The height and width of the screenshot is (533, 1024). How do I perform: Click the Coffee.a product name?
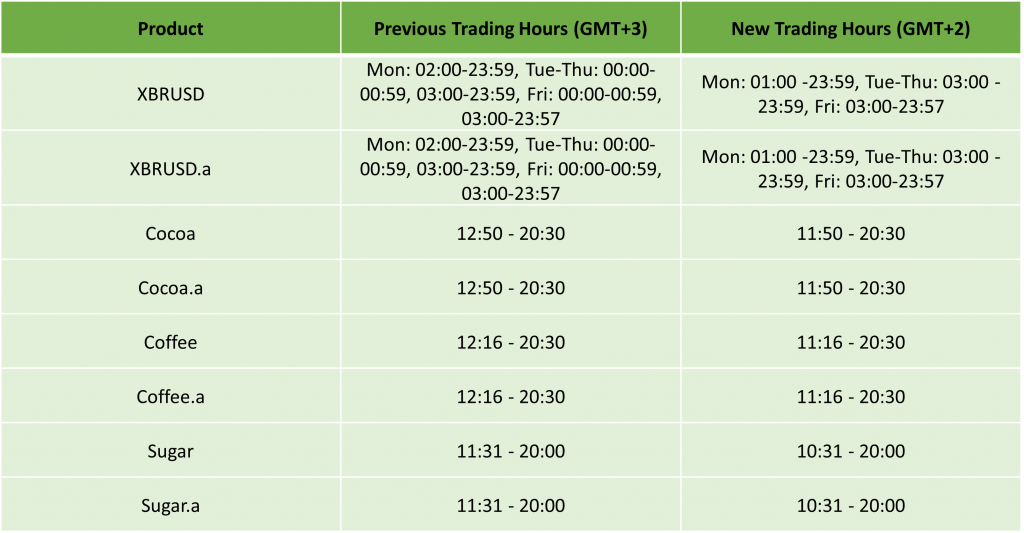(170, 397)
